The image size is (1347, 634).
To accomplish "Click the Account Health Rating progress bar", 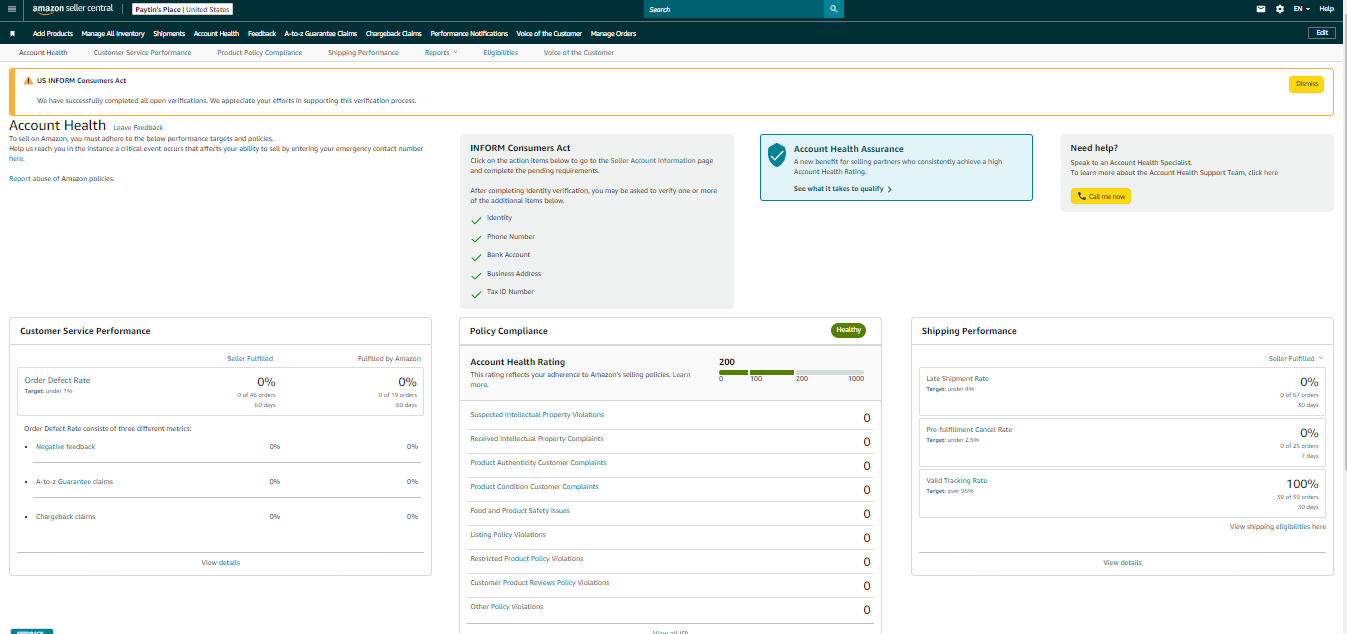I will [x=791, y=373].
